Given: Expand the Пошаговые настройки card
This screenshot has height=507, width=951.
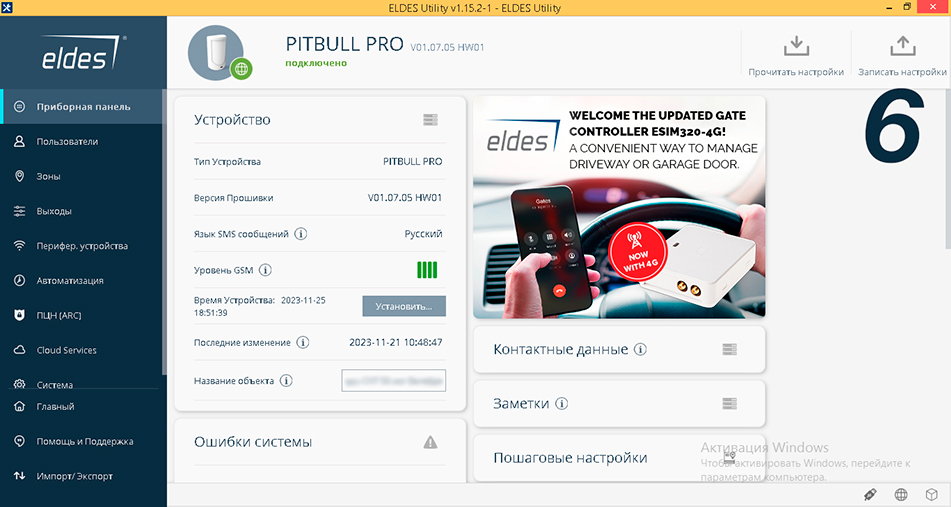Looking at the screenshot, I should [730, 458].
